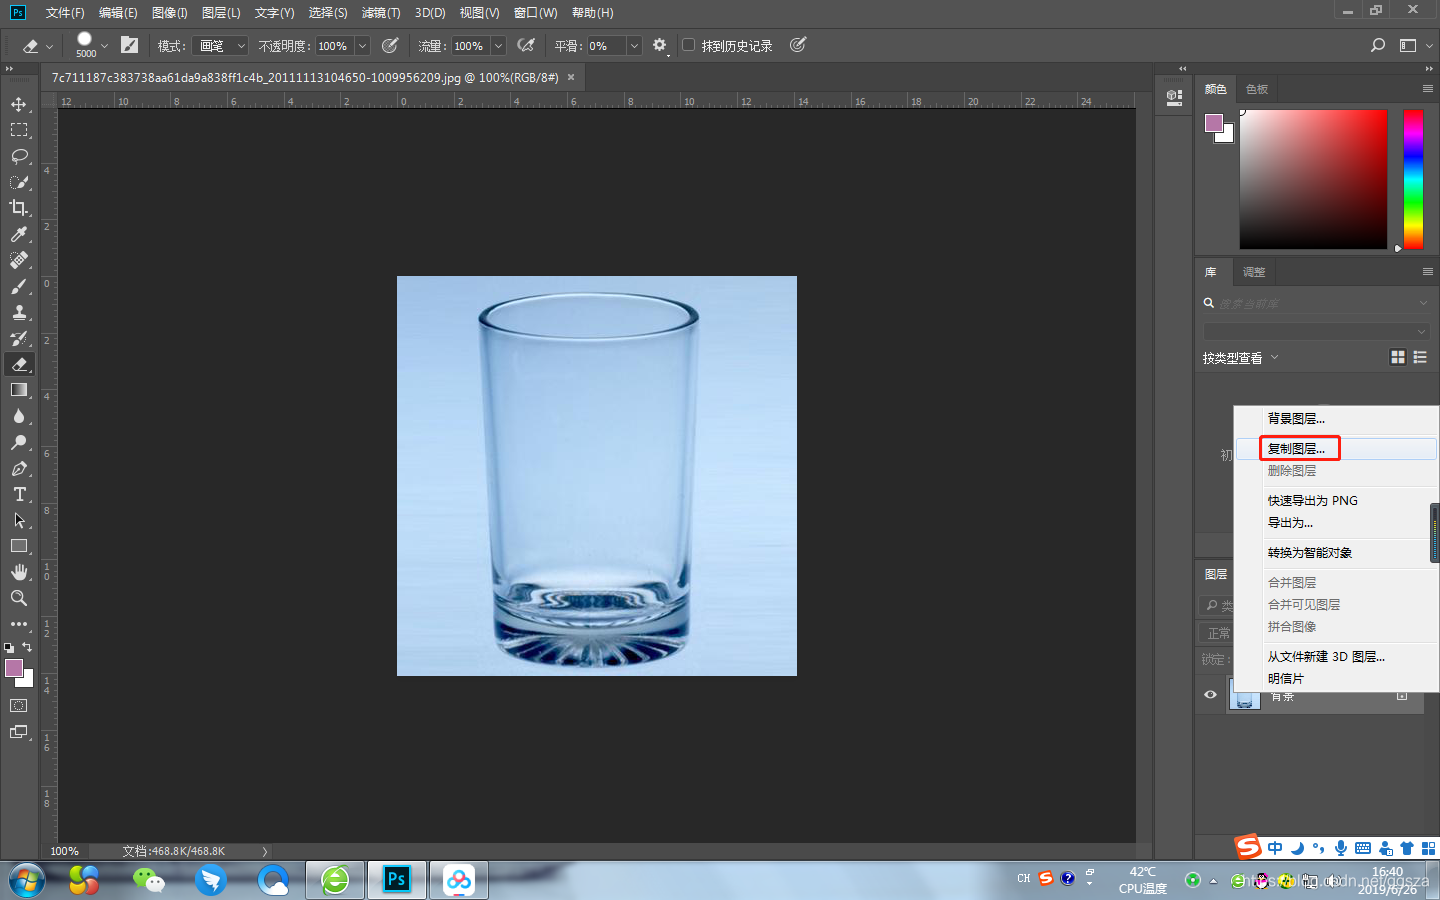Select the Path Selection tool

coord(19,520)
